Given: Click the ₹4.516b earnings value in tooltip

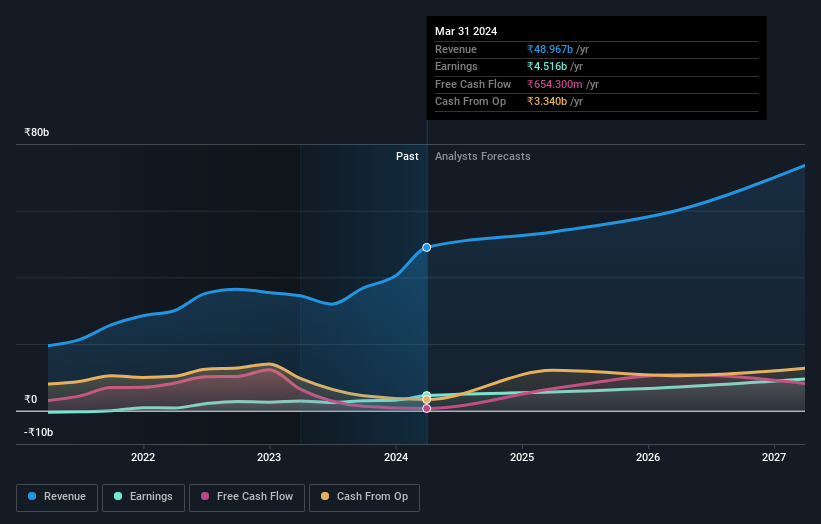Looking at the screenshot, I should 547,66.
